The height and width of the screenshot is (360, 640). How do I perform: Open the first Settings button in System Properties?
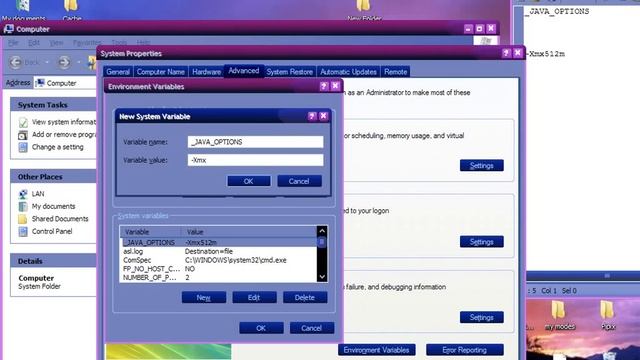coord(482,165)
